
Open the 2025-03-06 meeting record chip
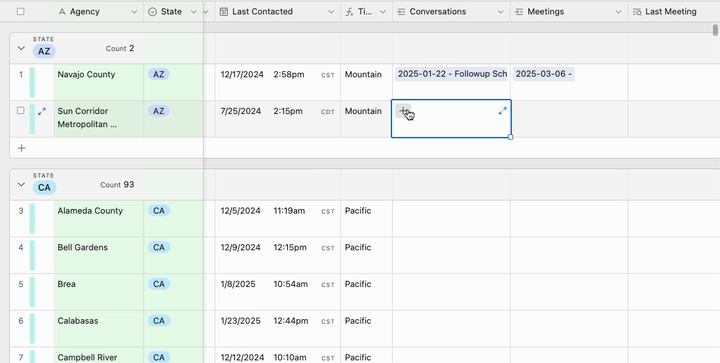click(x=544, y=74)
